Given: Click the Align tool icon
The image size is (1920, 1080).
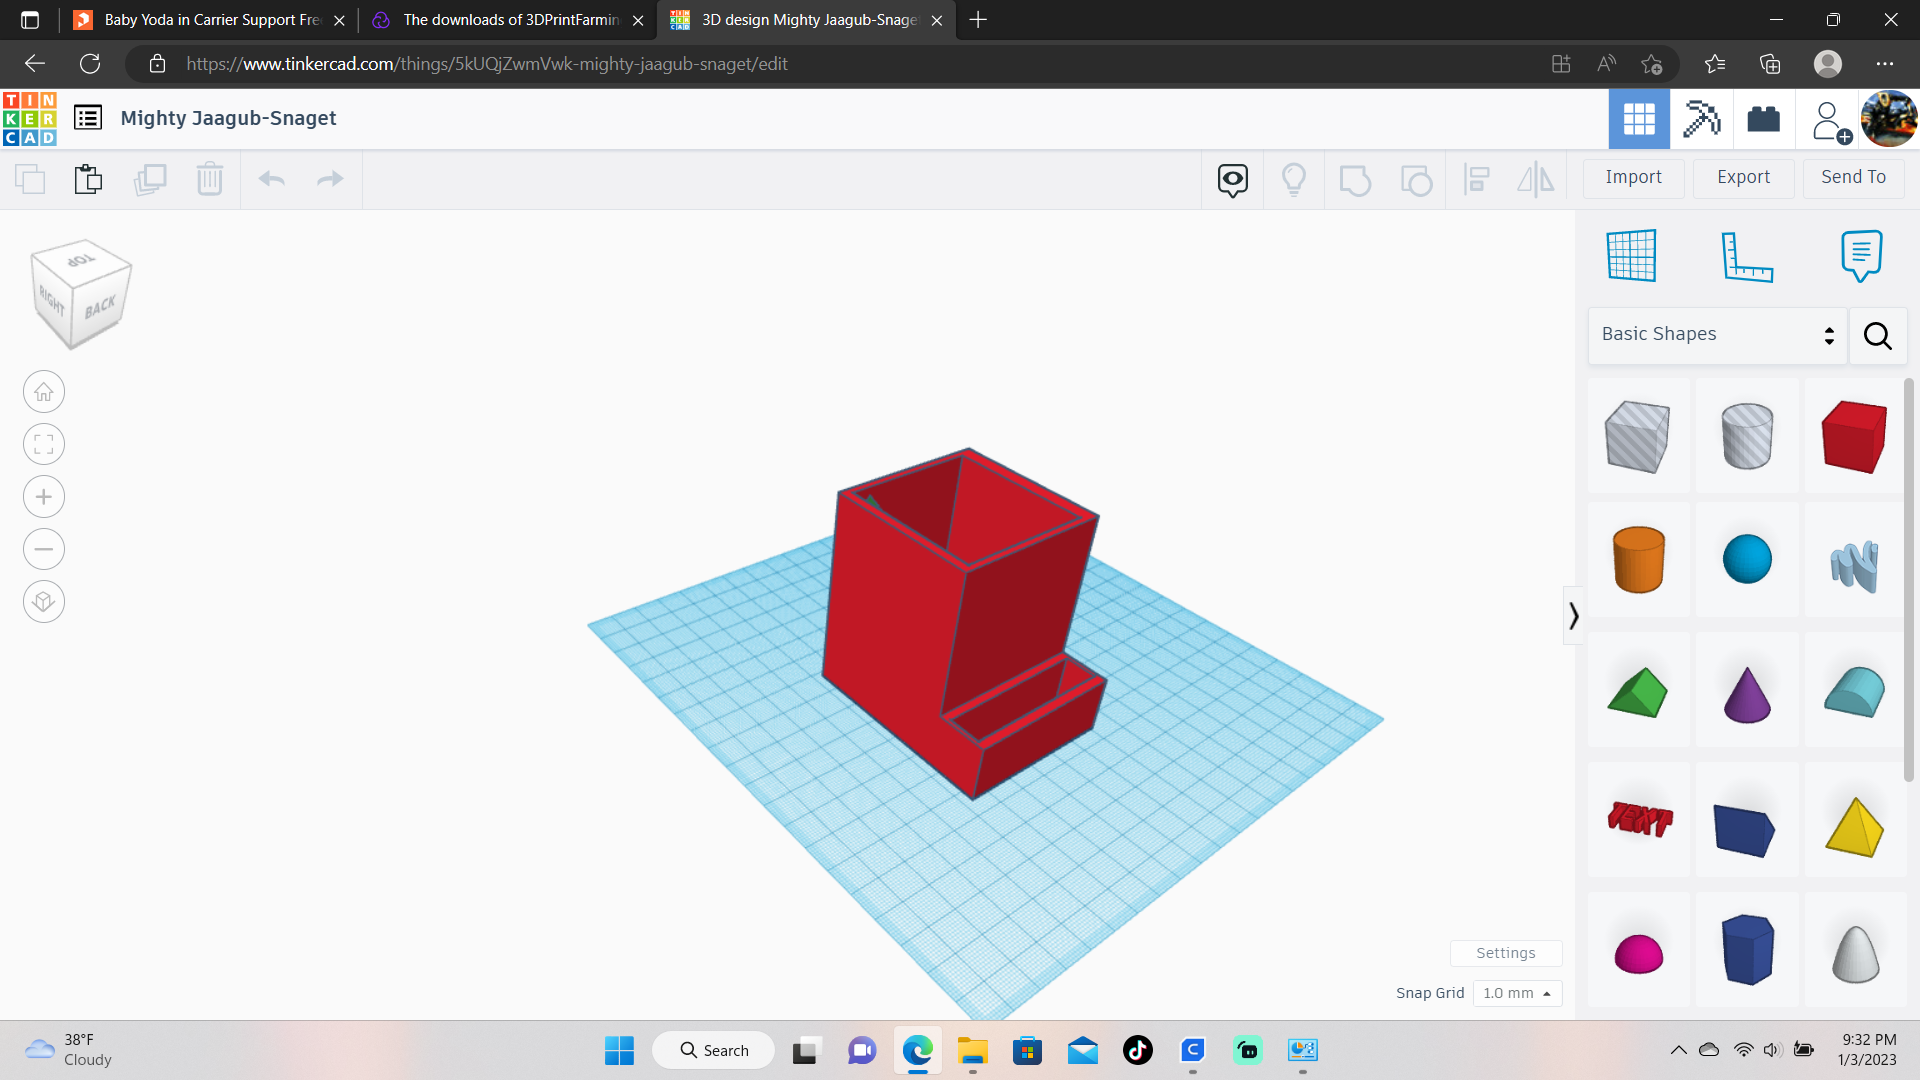Looking at the screenshot, I should [1476, 180].
